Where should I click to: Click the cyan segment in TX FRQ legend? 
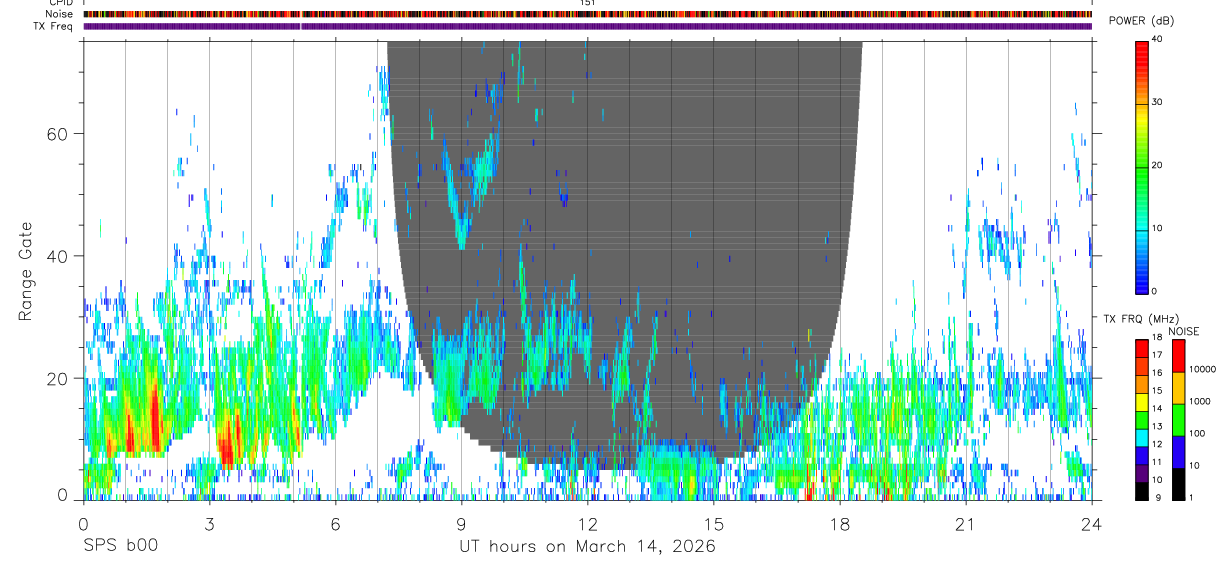[1142, 438]
